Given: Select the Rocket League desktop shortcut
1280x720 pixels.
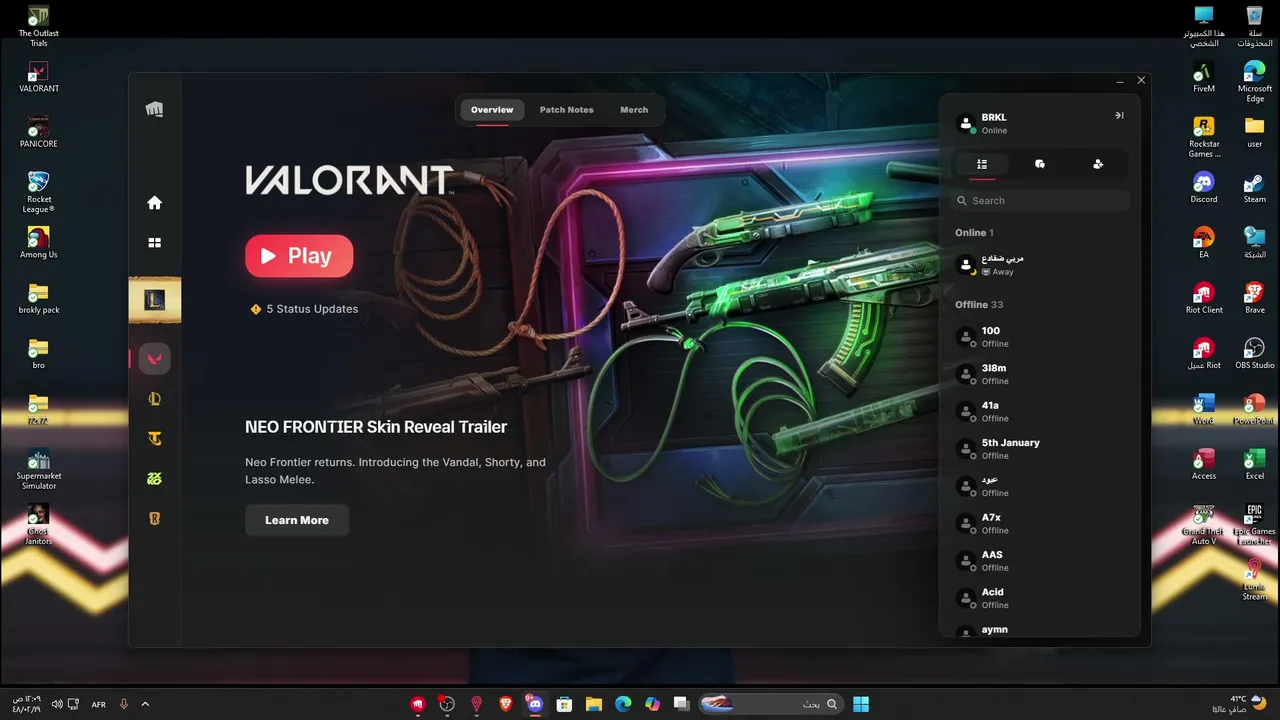Looking at the screenshot, I should [x=39, y=192].
